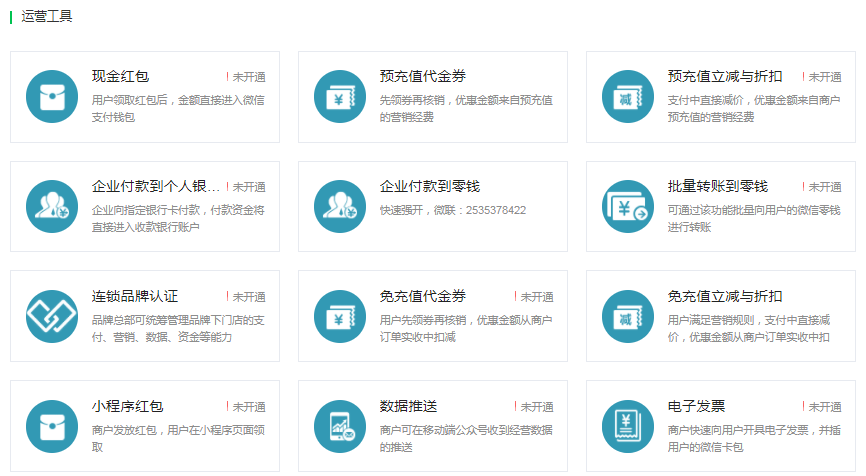Viewport: 866px width, 476px height.
Task: Click the 预充值立减与折扣 discount icon
Action: (628, 97)
